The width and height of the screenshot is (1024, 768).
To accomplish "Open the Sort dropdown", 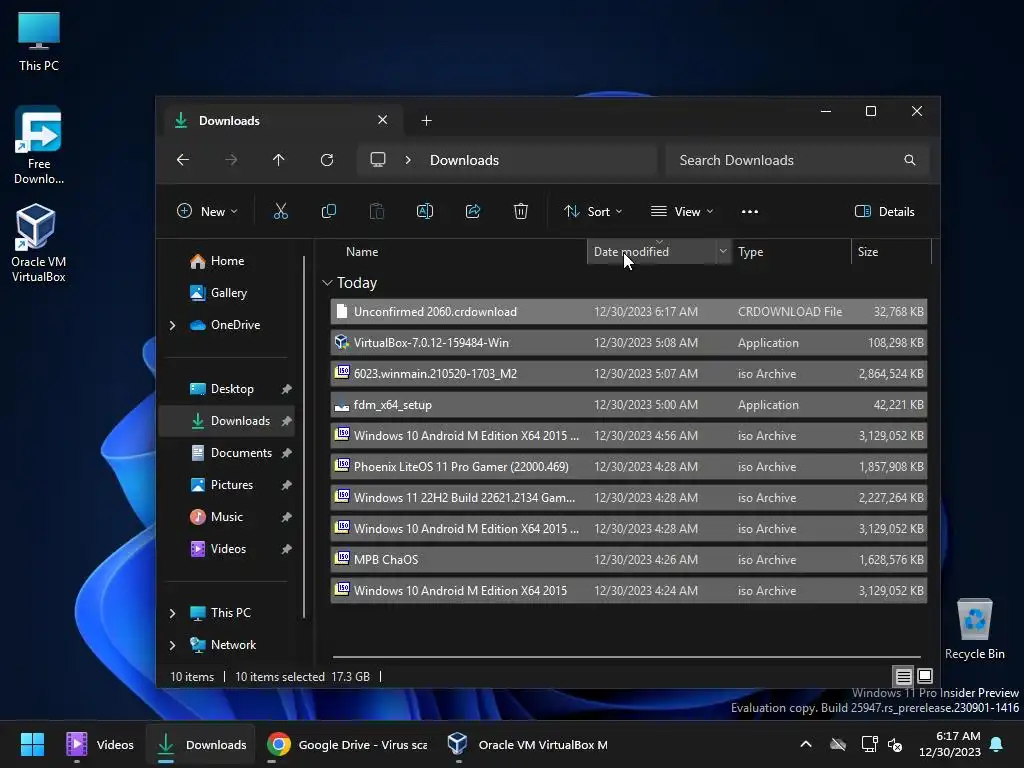I will (593, 212).
